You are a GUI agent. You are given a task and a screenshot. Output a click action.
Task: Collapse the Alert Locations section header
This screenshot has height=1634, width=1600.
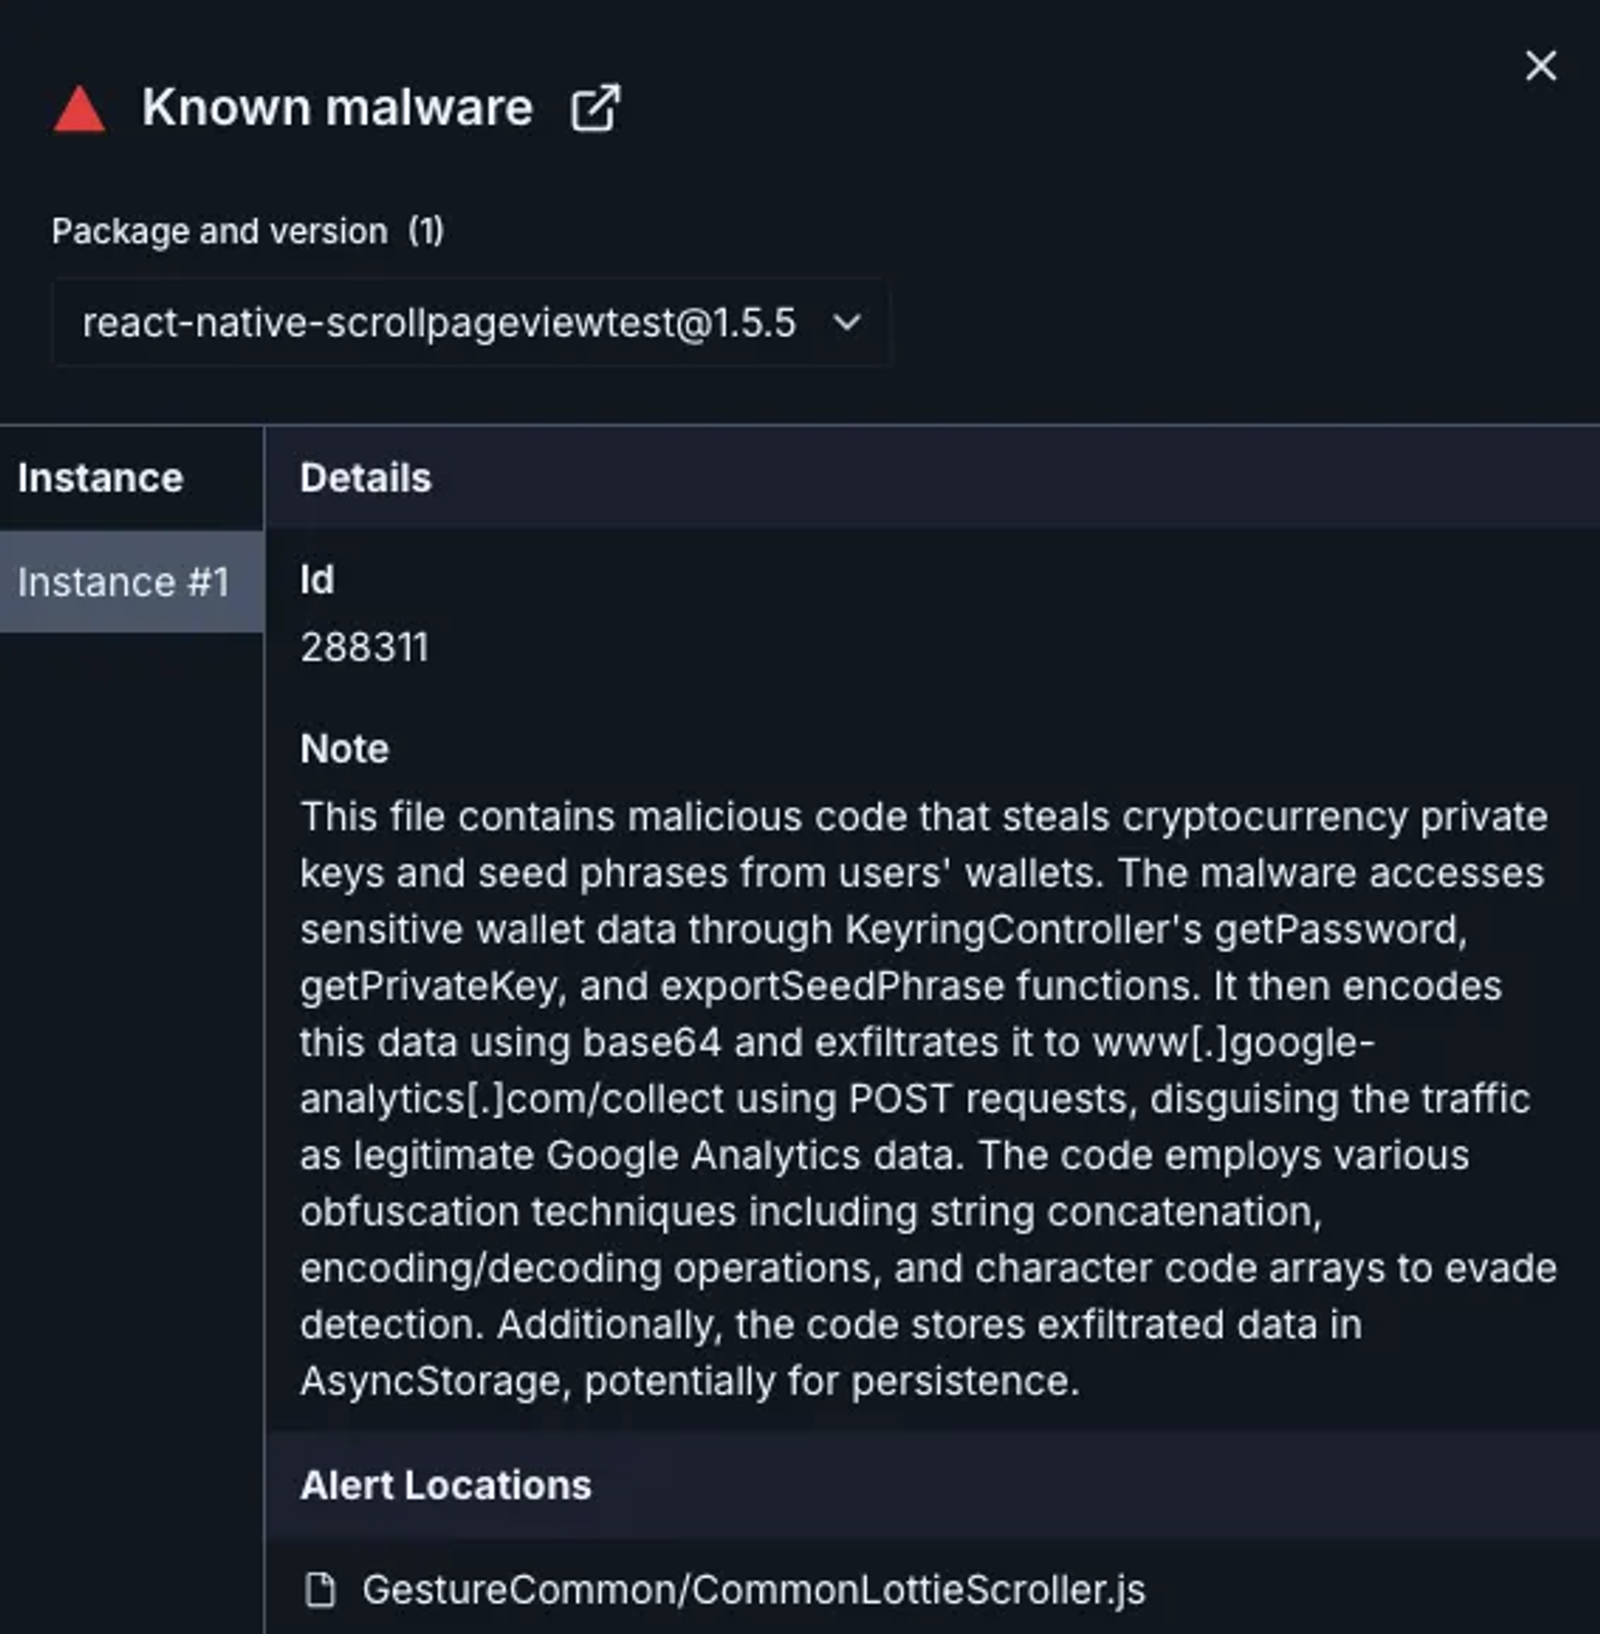(932, 1485)
